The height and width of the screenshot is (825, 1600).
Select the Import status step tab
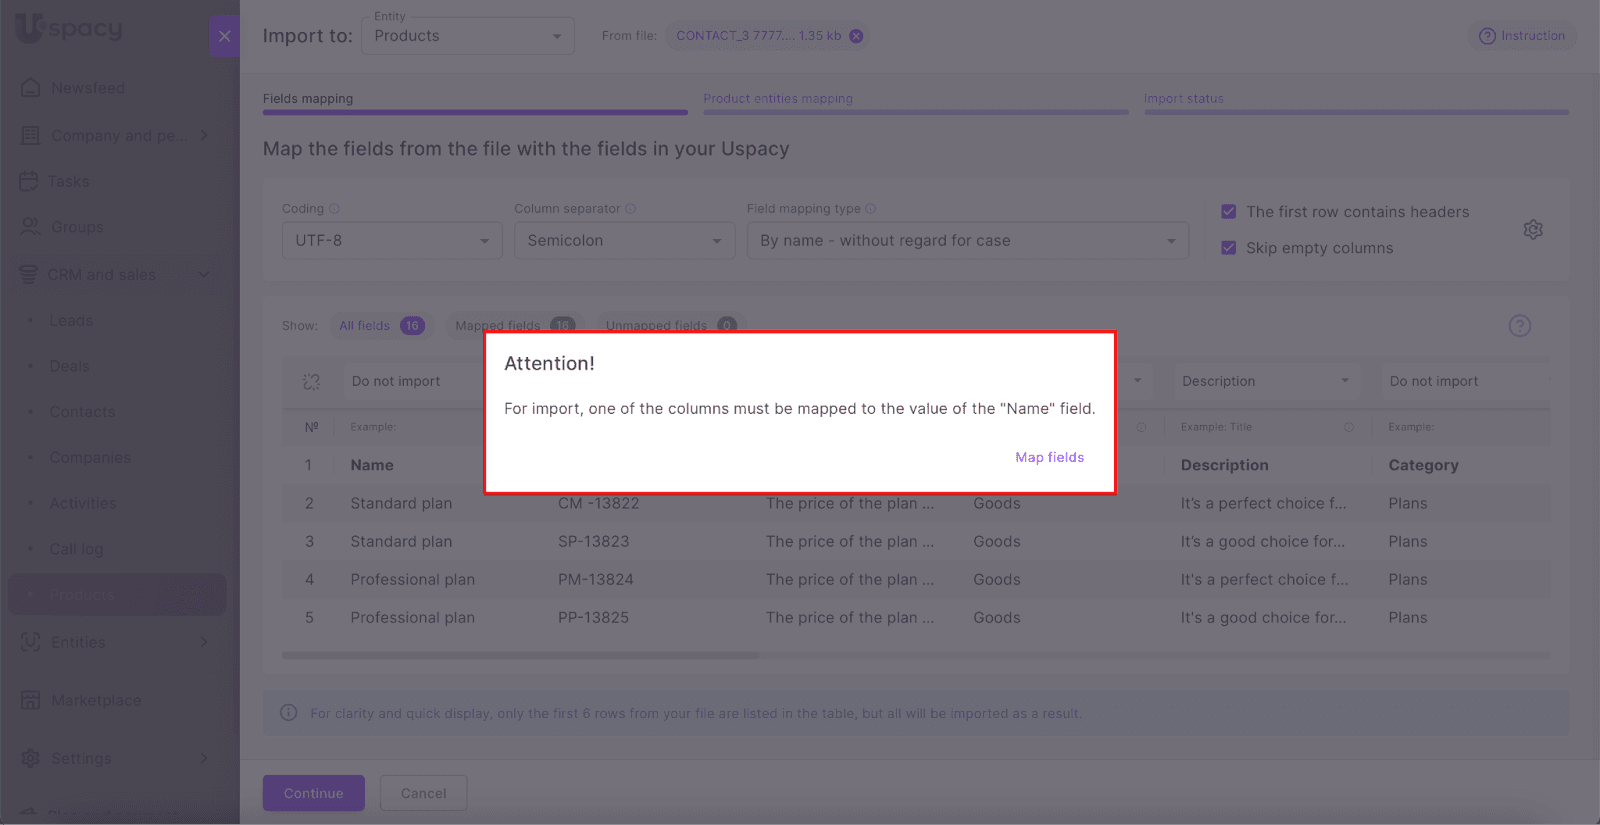tap(1183, 99)
